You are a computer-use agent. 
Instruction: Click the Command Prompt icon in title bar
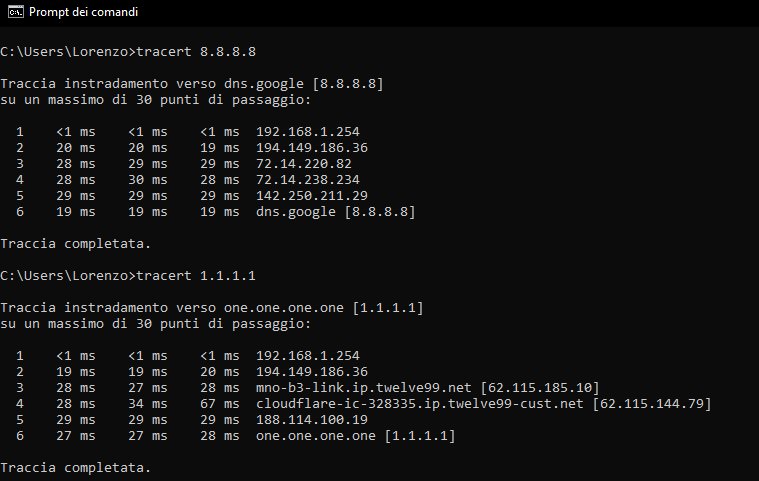tap(15, 13)
